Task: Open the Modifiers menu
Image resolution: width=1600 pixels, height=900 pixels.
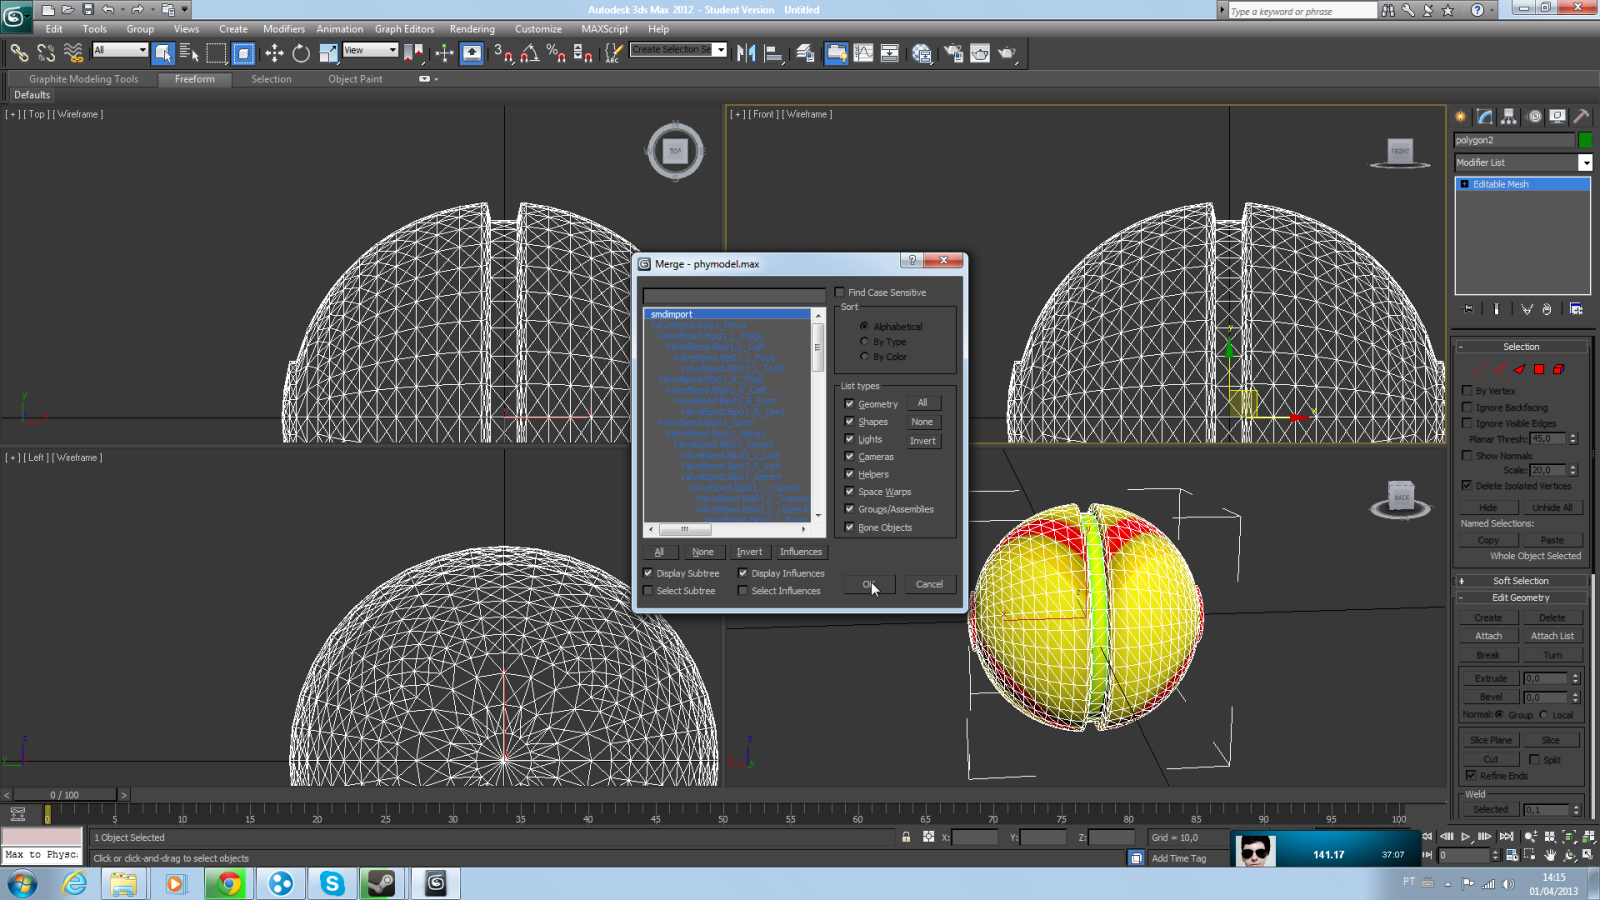Action: [284, 29]
